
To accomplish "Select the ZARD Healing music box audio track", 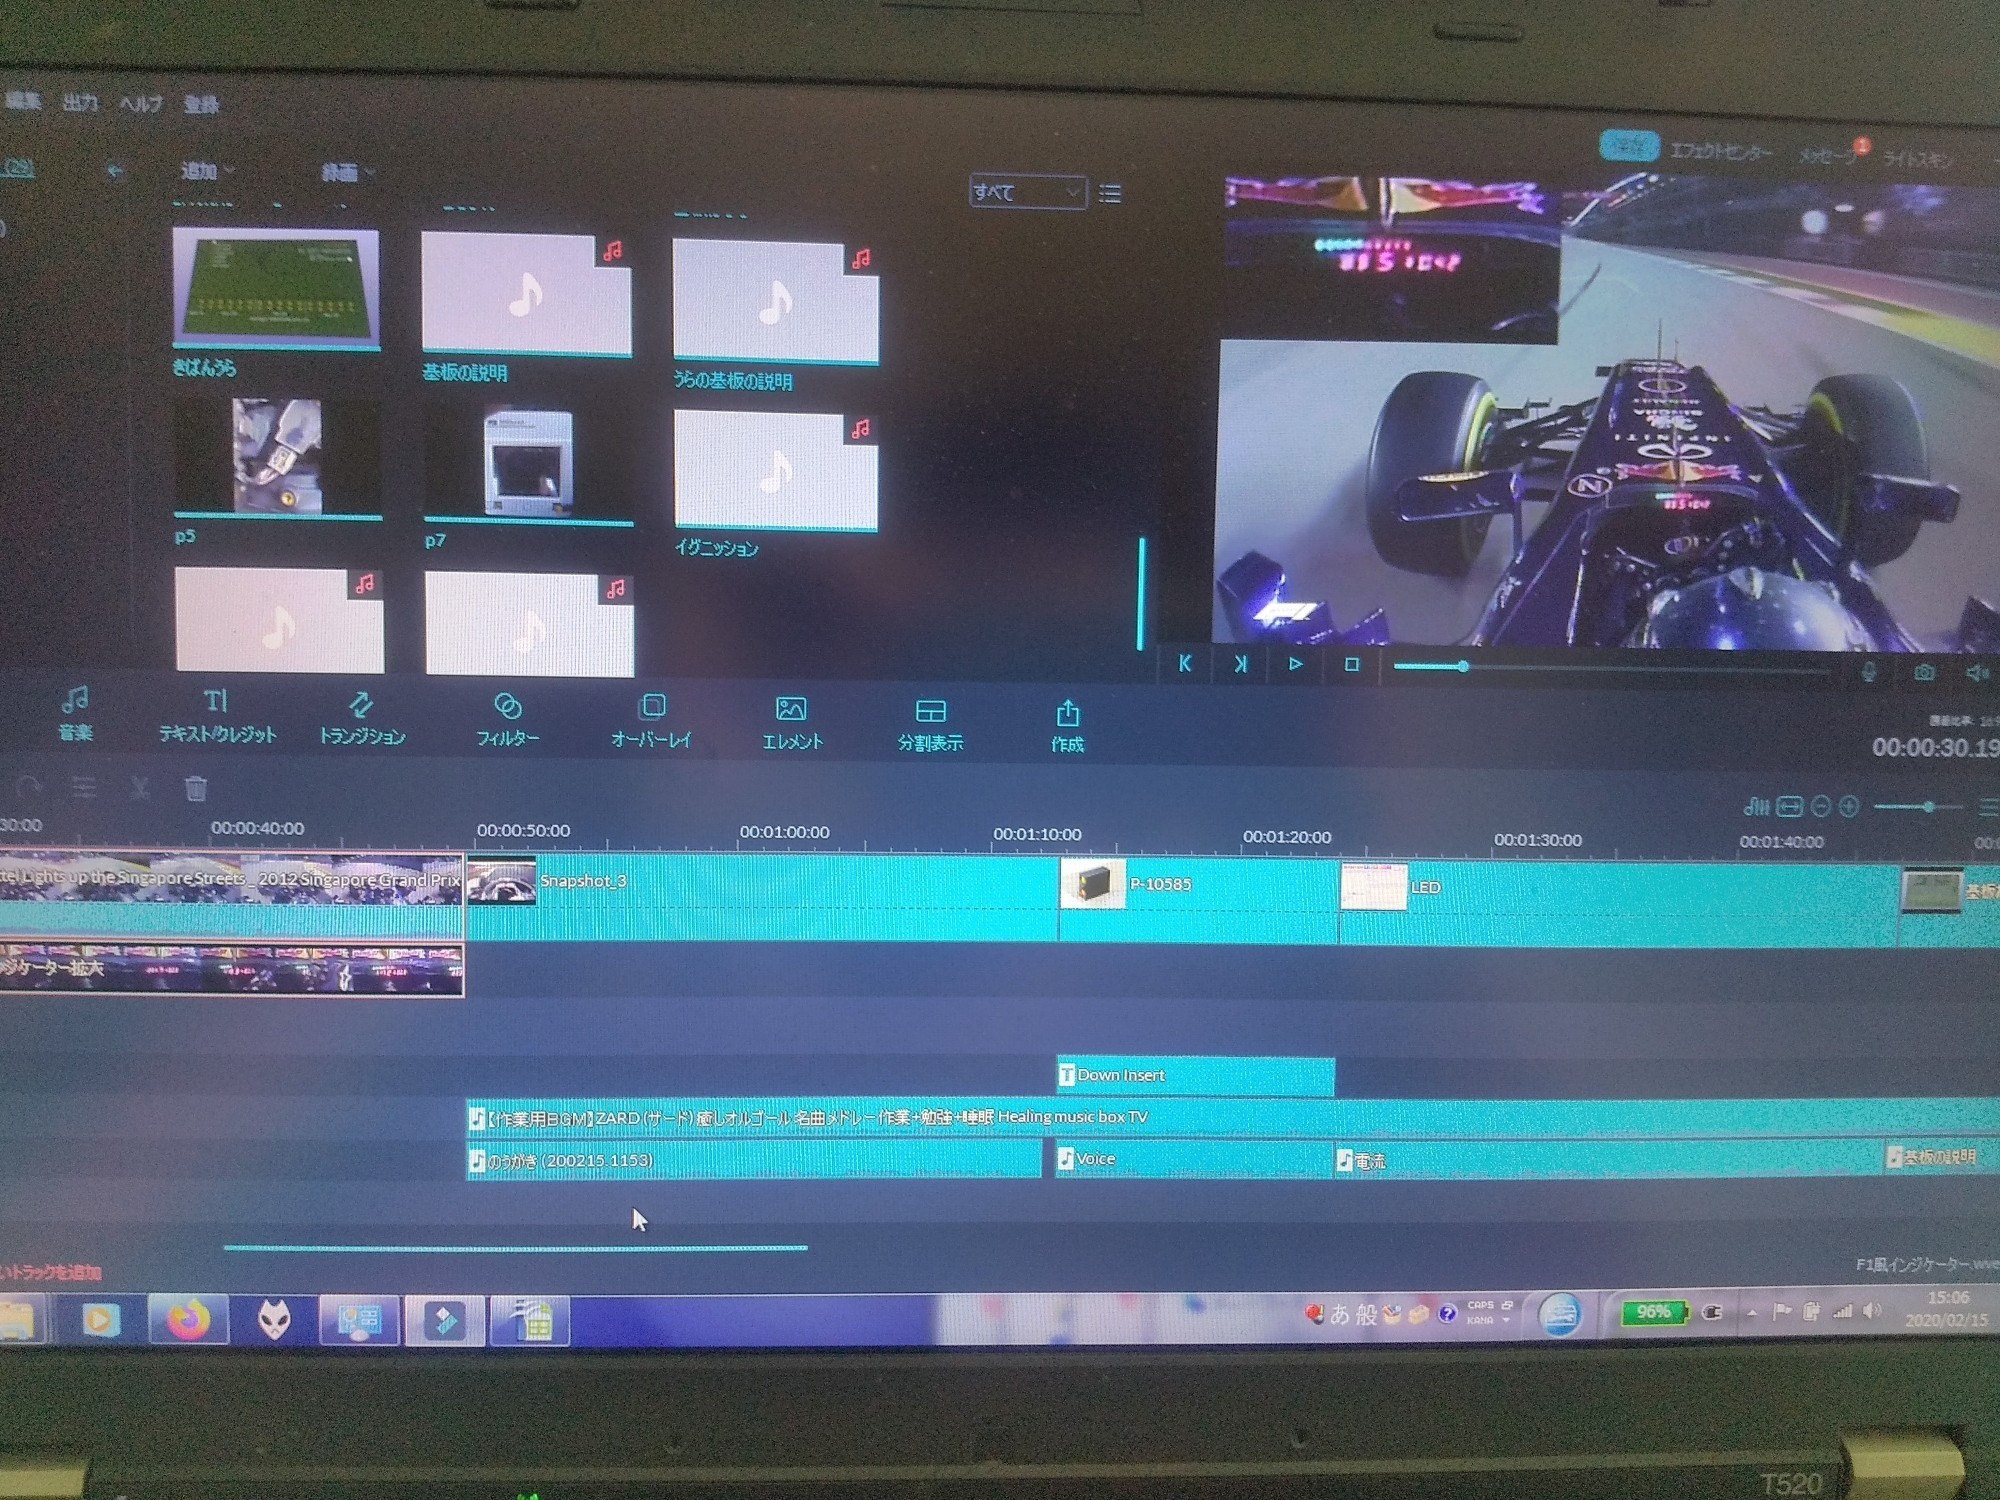I will click(x=1232, y=1117).
